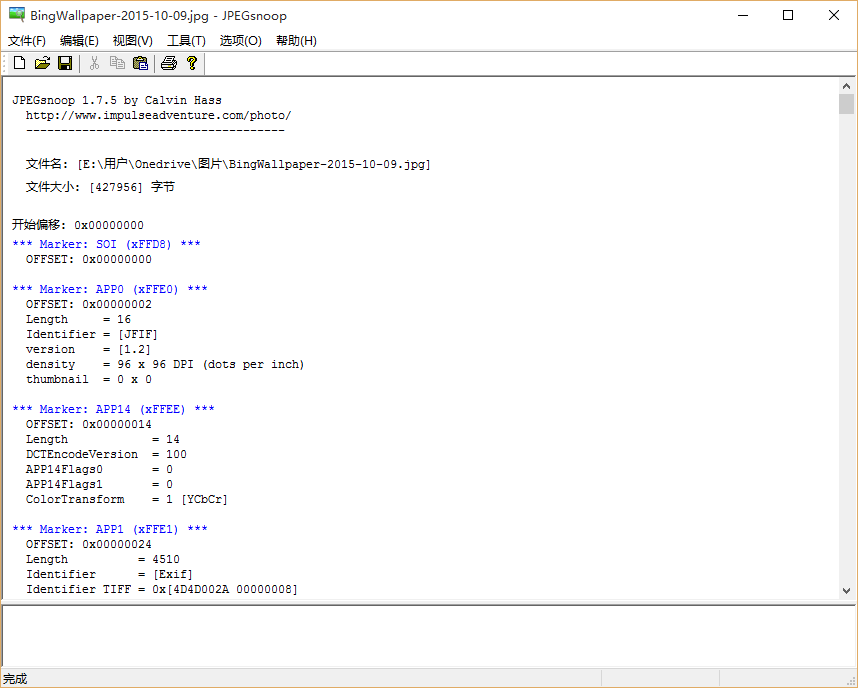Print the report using the printer icon
The image size is (858, 688).
point(169,63)
